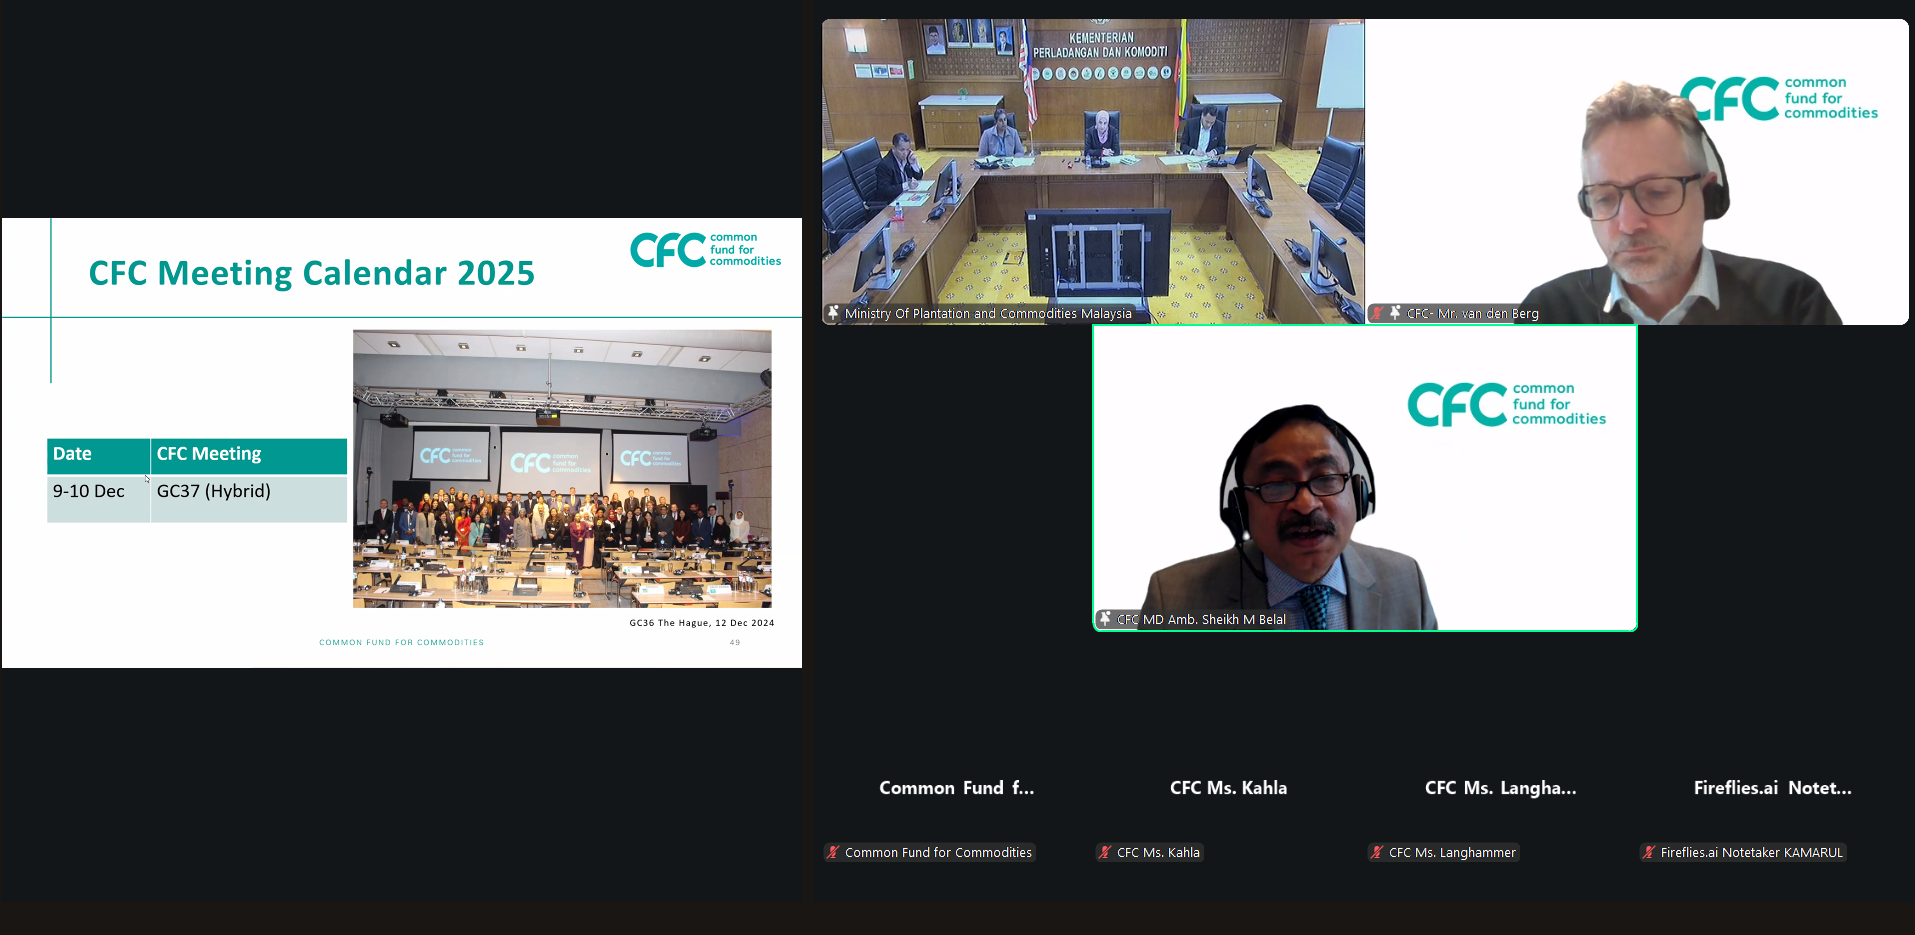The image size is (1915, 935).
Task: Click the "GC37 (Hybrid)" cell in the table
Action: click(214, 491)
